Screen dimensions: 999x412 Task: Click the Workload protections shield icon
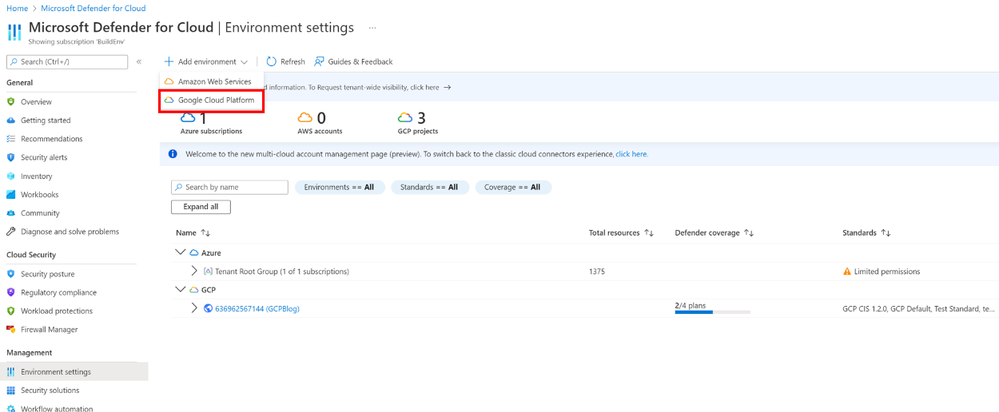[x=10, y=311]
